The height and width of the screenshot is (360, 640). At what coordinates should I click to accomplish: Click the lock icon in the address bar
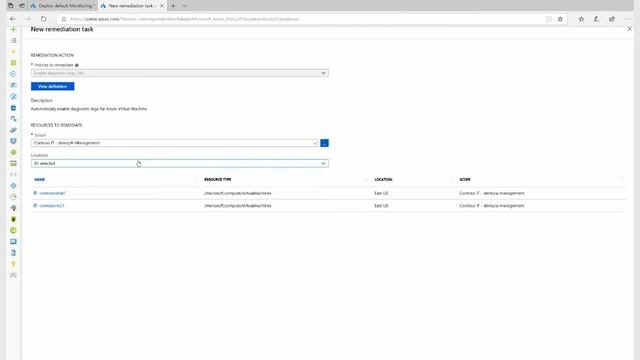click(x=63, y=19)
